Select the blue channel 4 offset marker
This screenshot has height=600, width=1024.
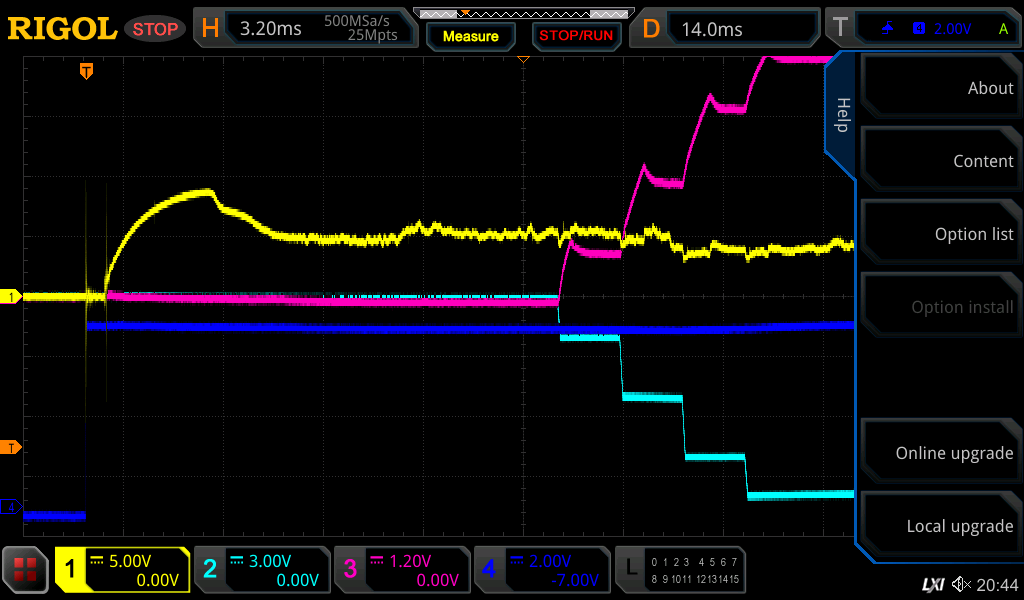(x=12, y=507)
